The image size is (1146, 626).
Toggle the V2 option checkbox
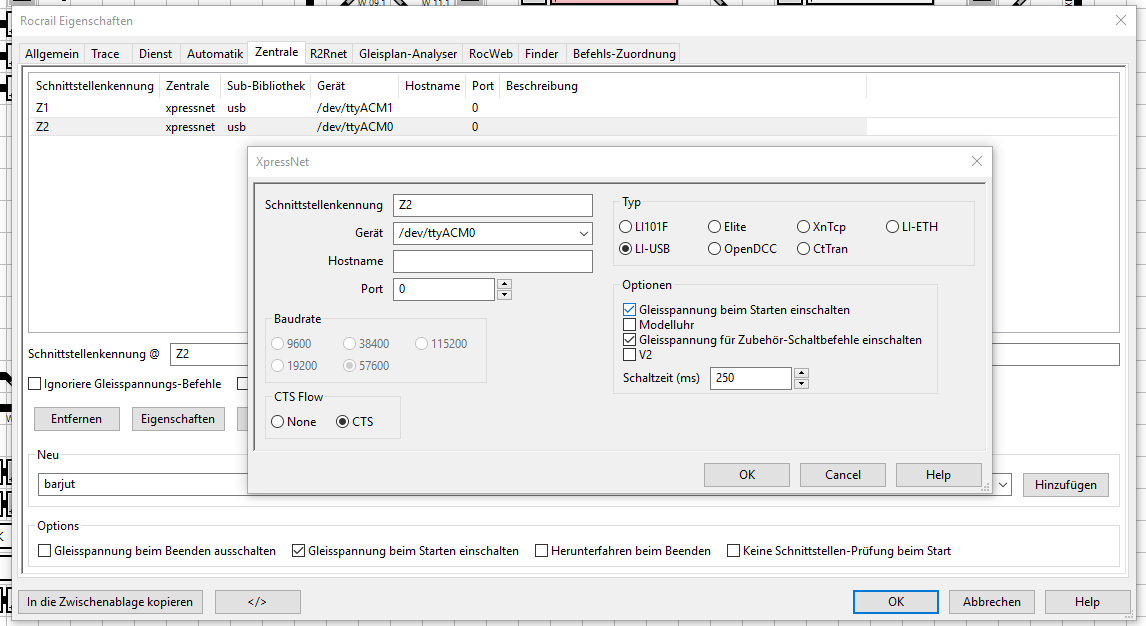(x=630, y=354)
